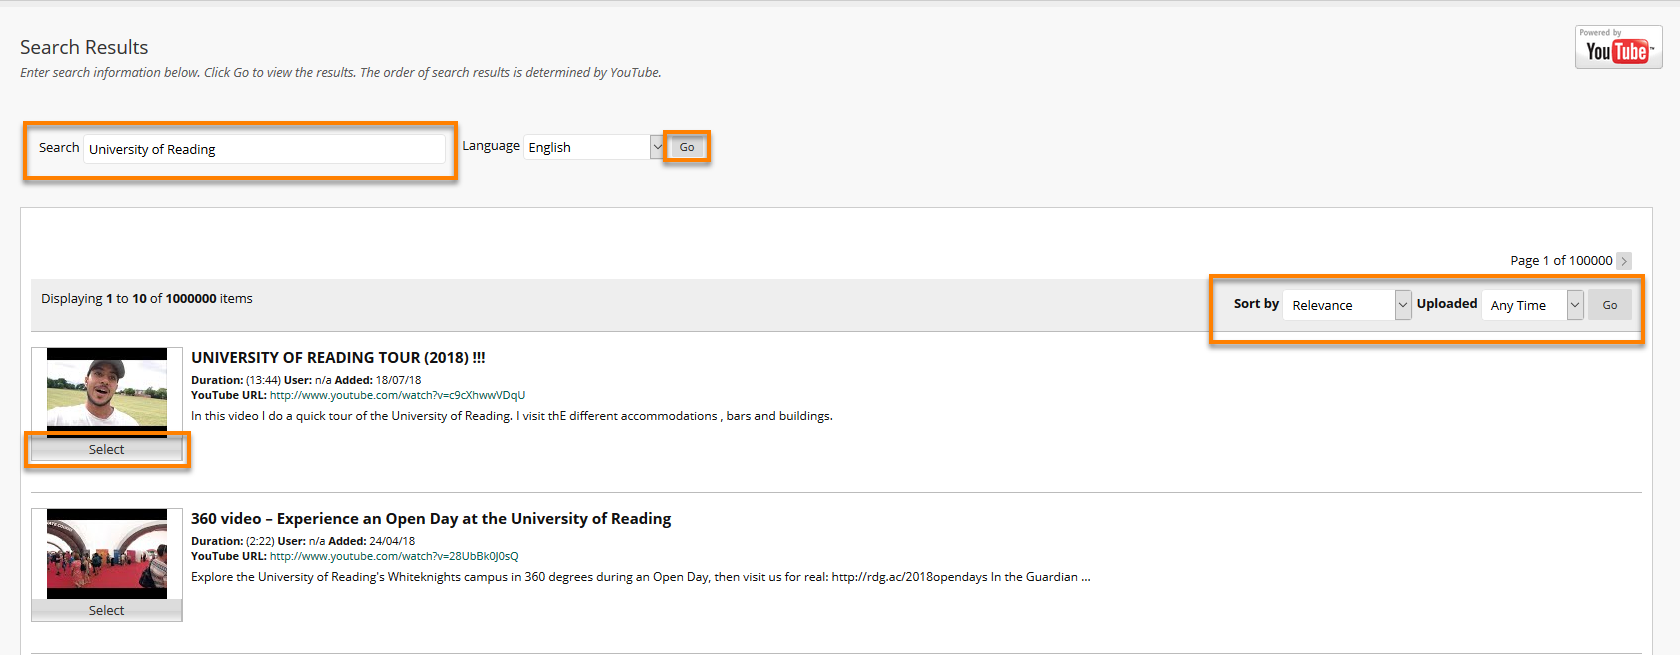The image size is (1680, 655).
Task: Select the 360 video Open Day result
Action: (107, 611)
